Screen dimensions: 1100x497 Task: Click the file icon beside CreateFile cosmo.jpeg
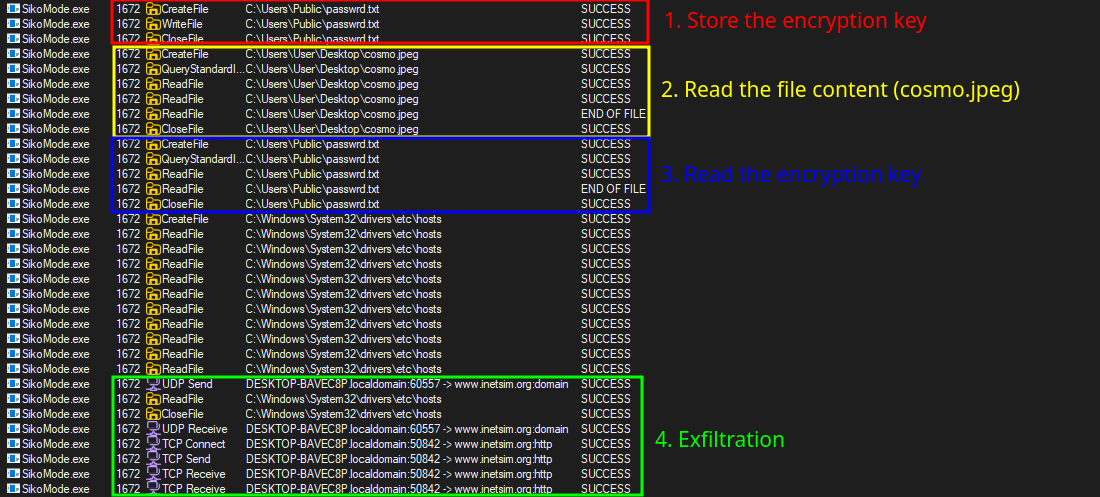pos(153,54)
